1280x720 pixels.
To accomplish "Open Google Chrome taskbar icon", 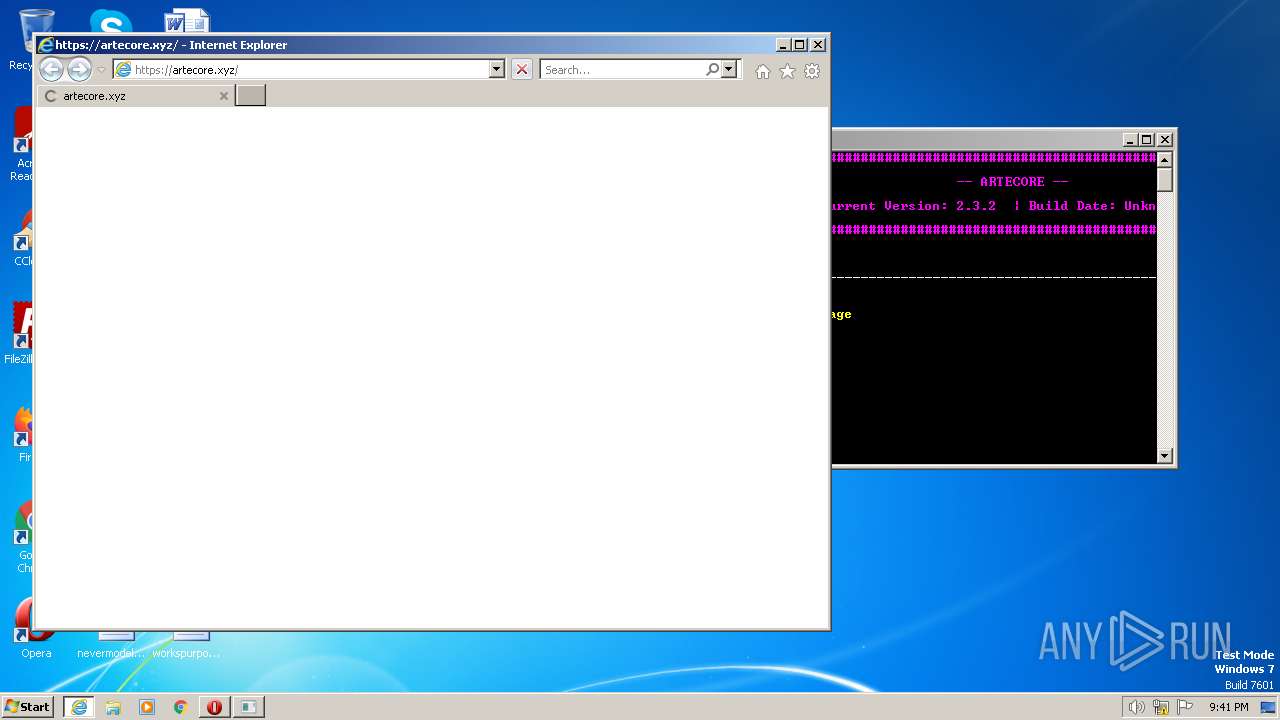I will pyautogui.click(x=181, y=707).
